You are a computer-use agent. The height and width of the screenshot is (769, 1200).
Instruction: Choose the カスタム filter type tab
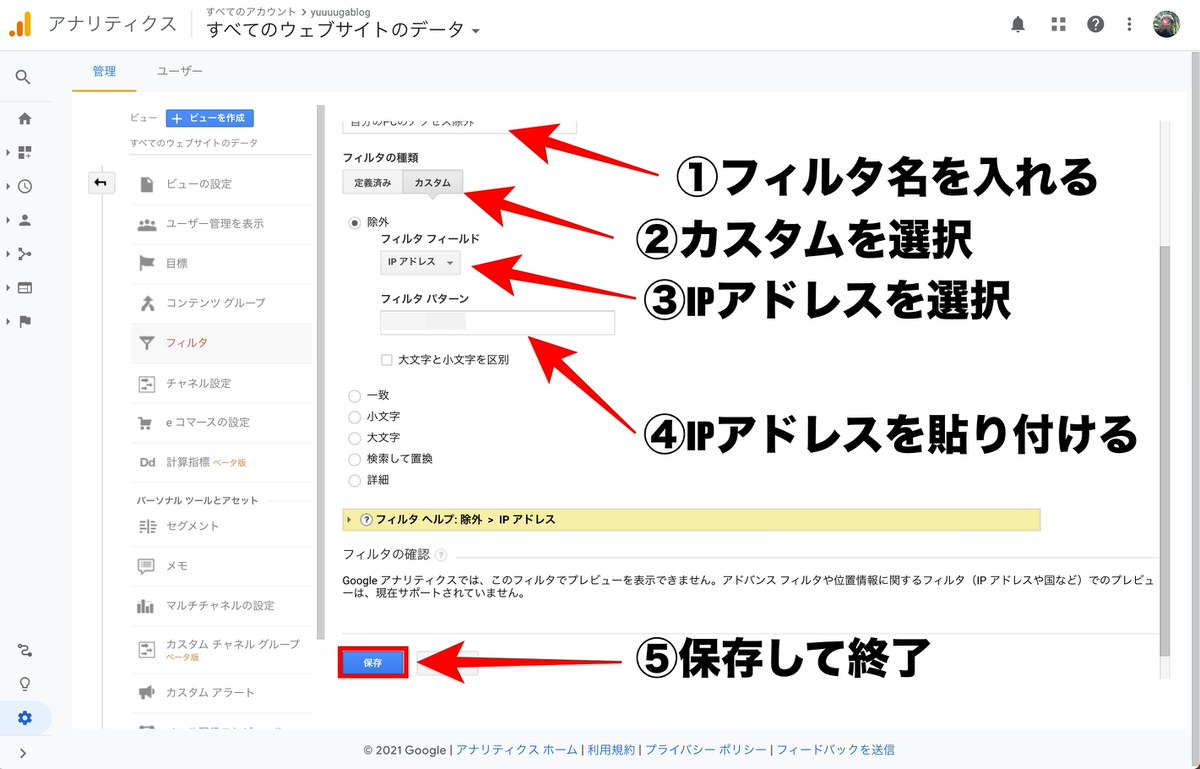432,182
